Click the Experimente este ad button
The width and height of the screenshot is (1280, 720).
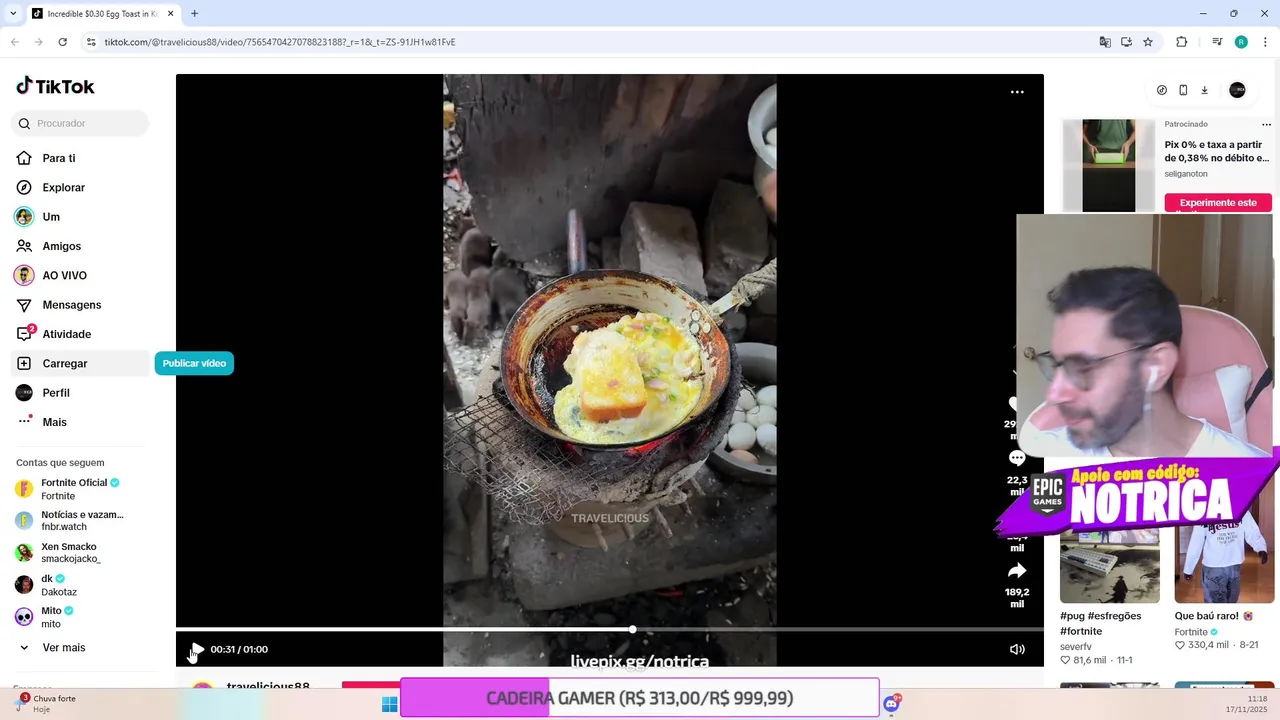1218,202
